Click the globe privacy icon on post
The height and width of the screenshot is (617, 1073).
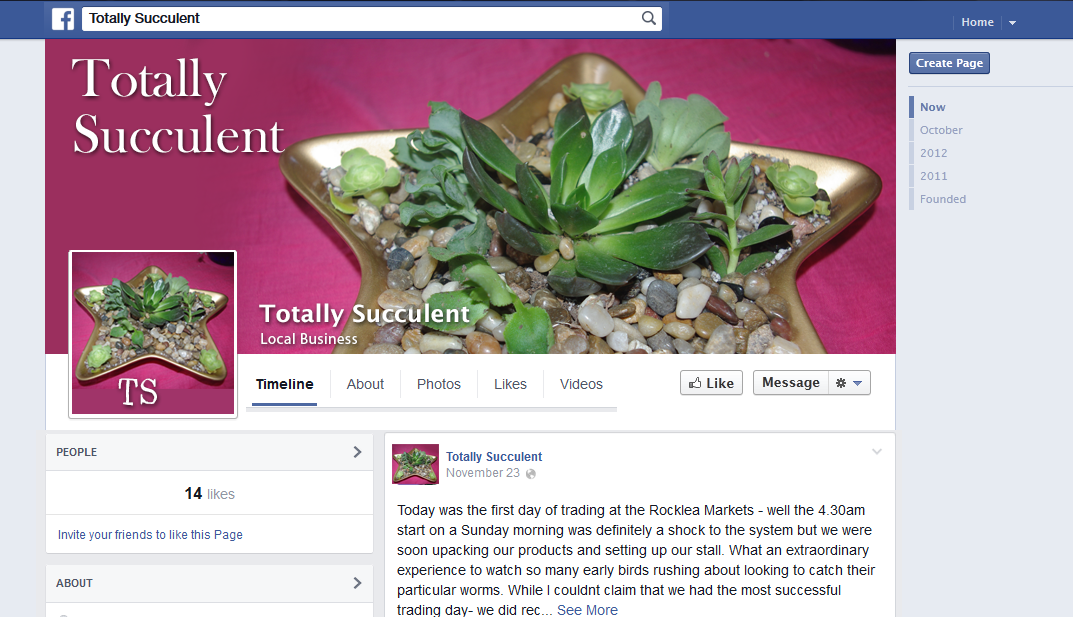click(x=530, y=473)
